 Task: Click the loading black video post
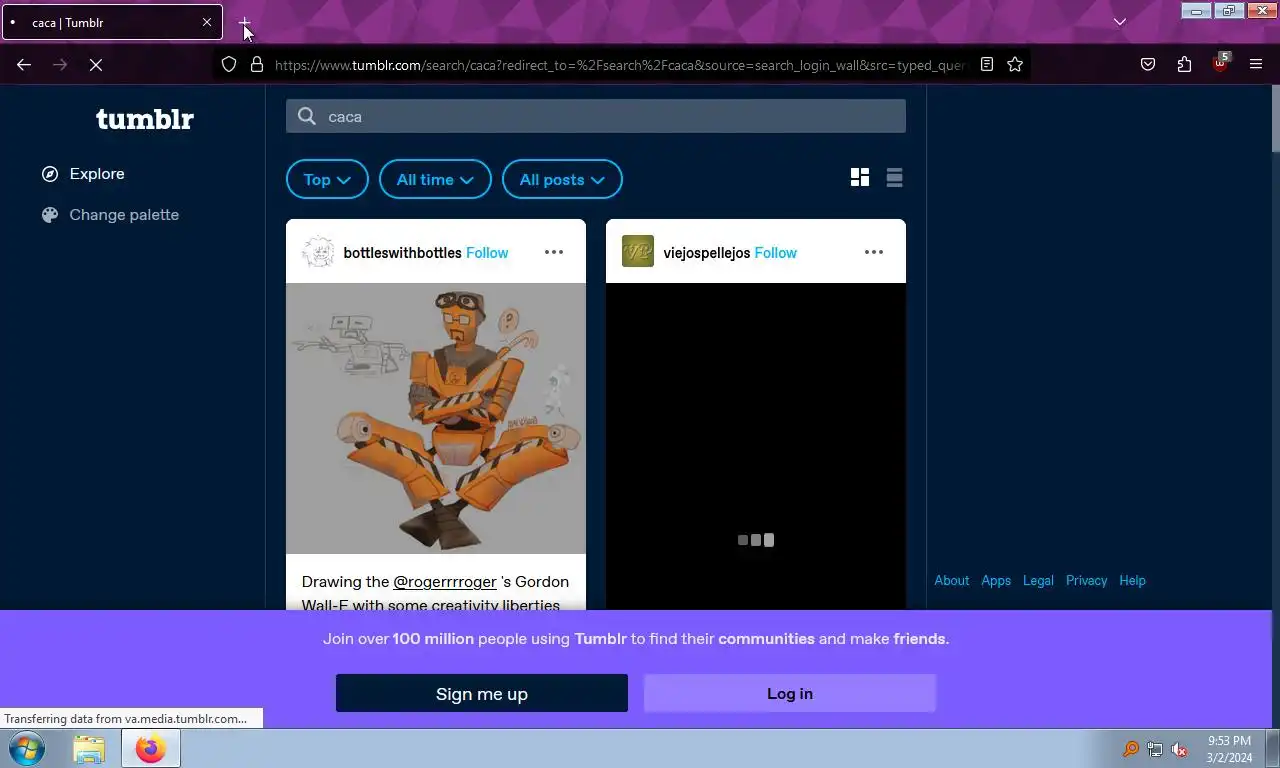coord(756,446)
